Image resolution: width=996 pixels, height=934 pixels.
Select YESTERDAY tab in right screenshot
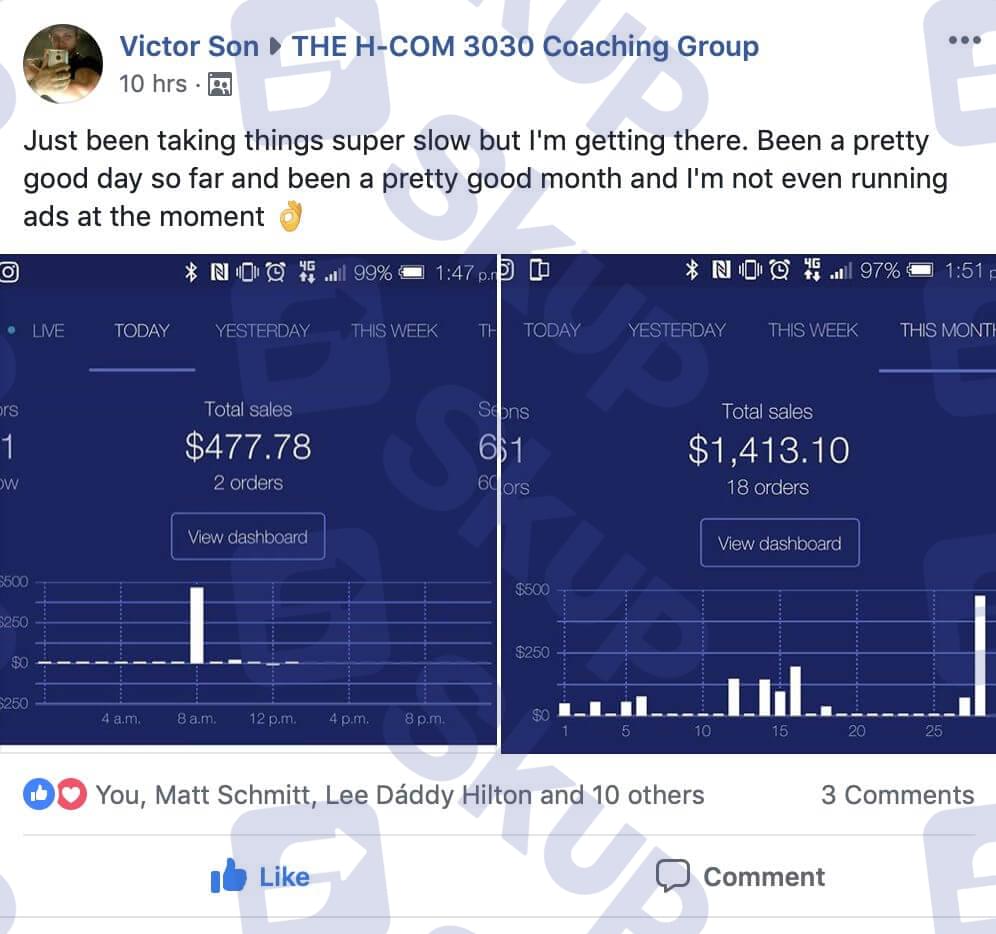coord(676,330)
